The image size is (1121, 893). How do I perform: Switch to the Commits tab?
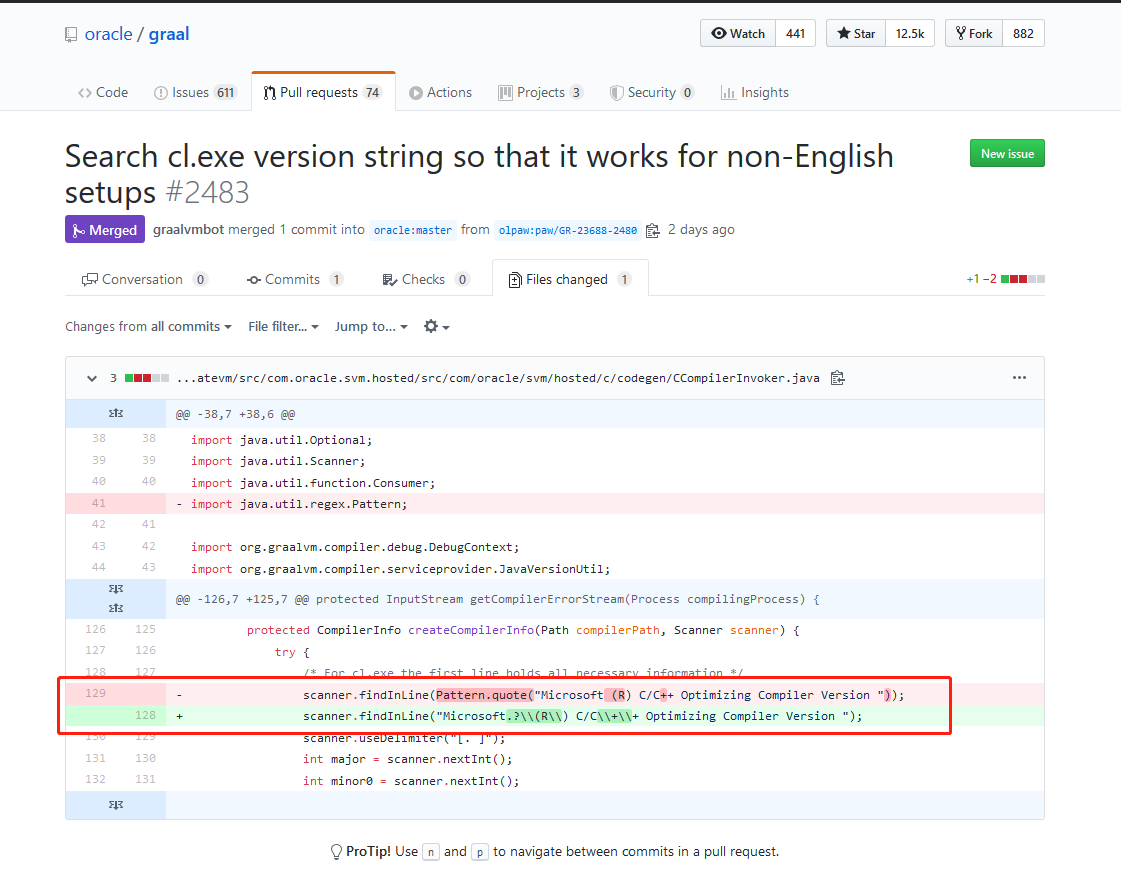click(x=295, y=280)
